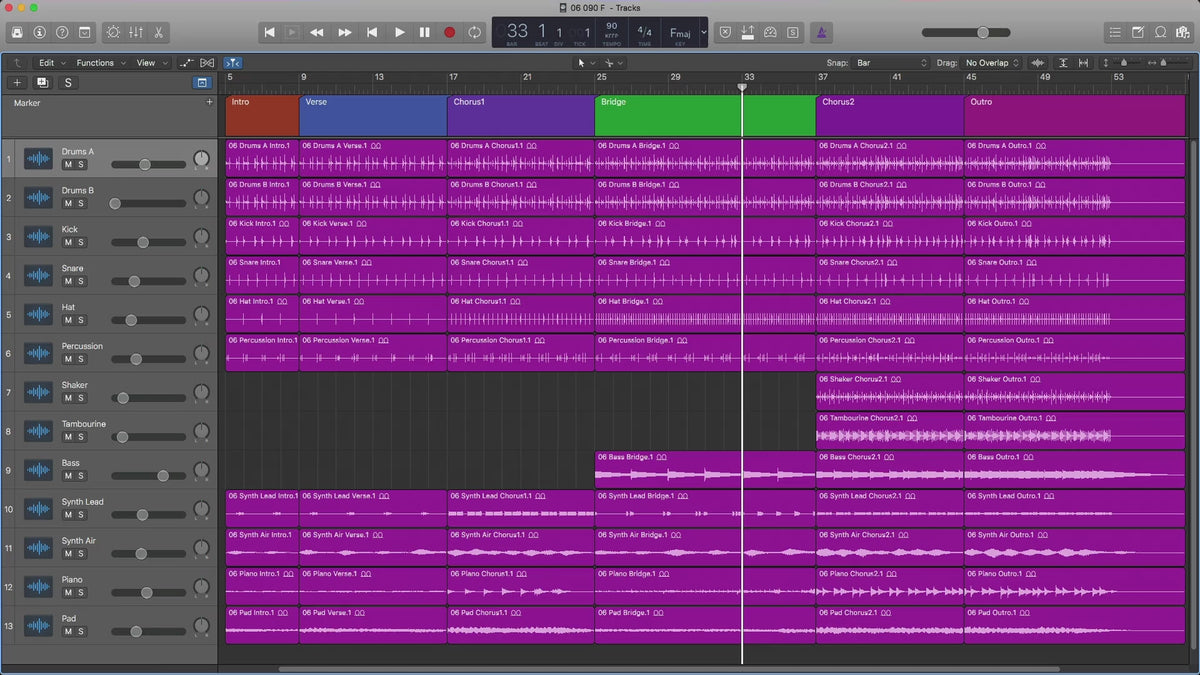
Task: Mute the Kick track
Action: coord(68,242)
